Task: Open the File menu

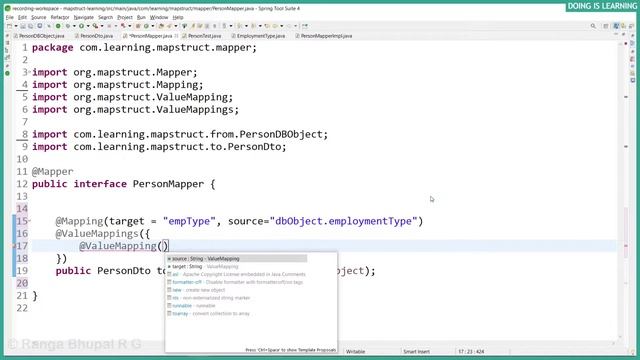Action: pyautogui.click(x=10, y=17)
